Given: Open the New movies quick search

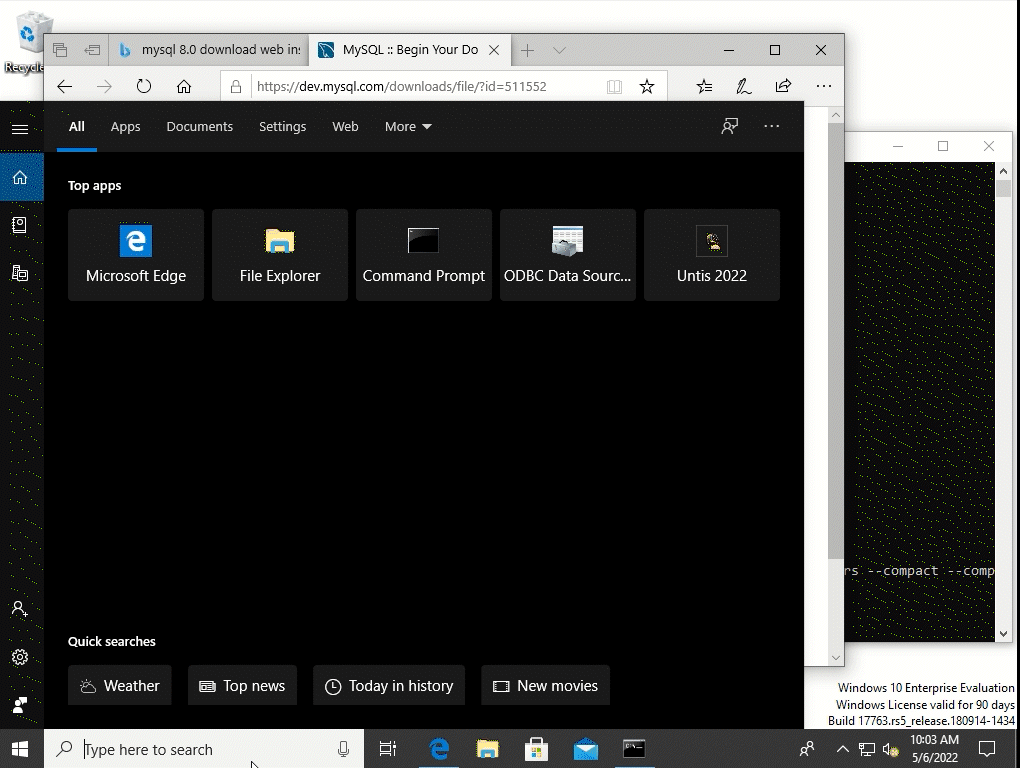Looking at the screenshot, I should coord(545,685).
